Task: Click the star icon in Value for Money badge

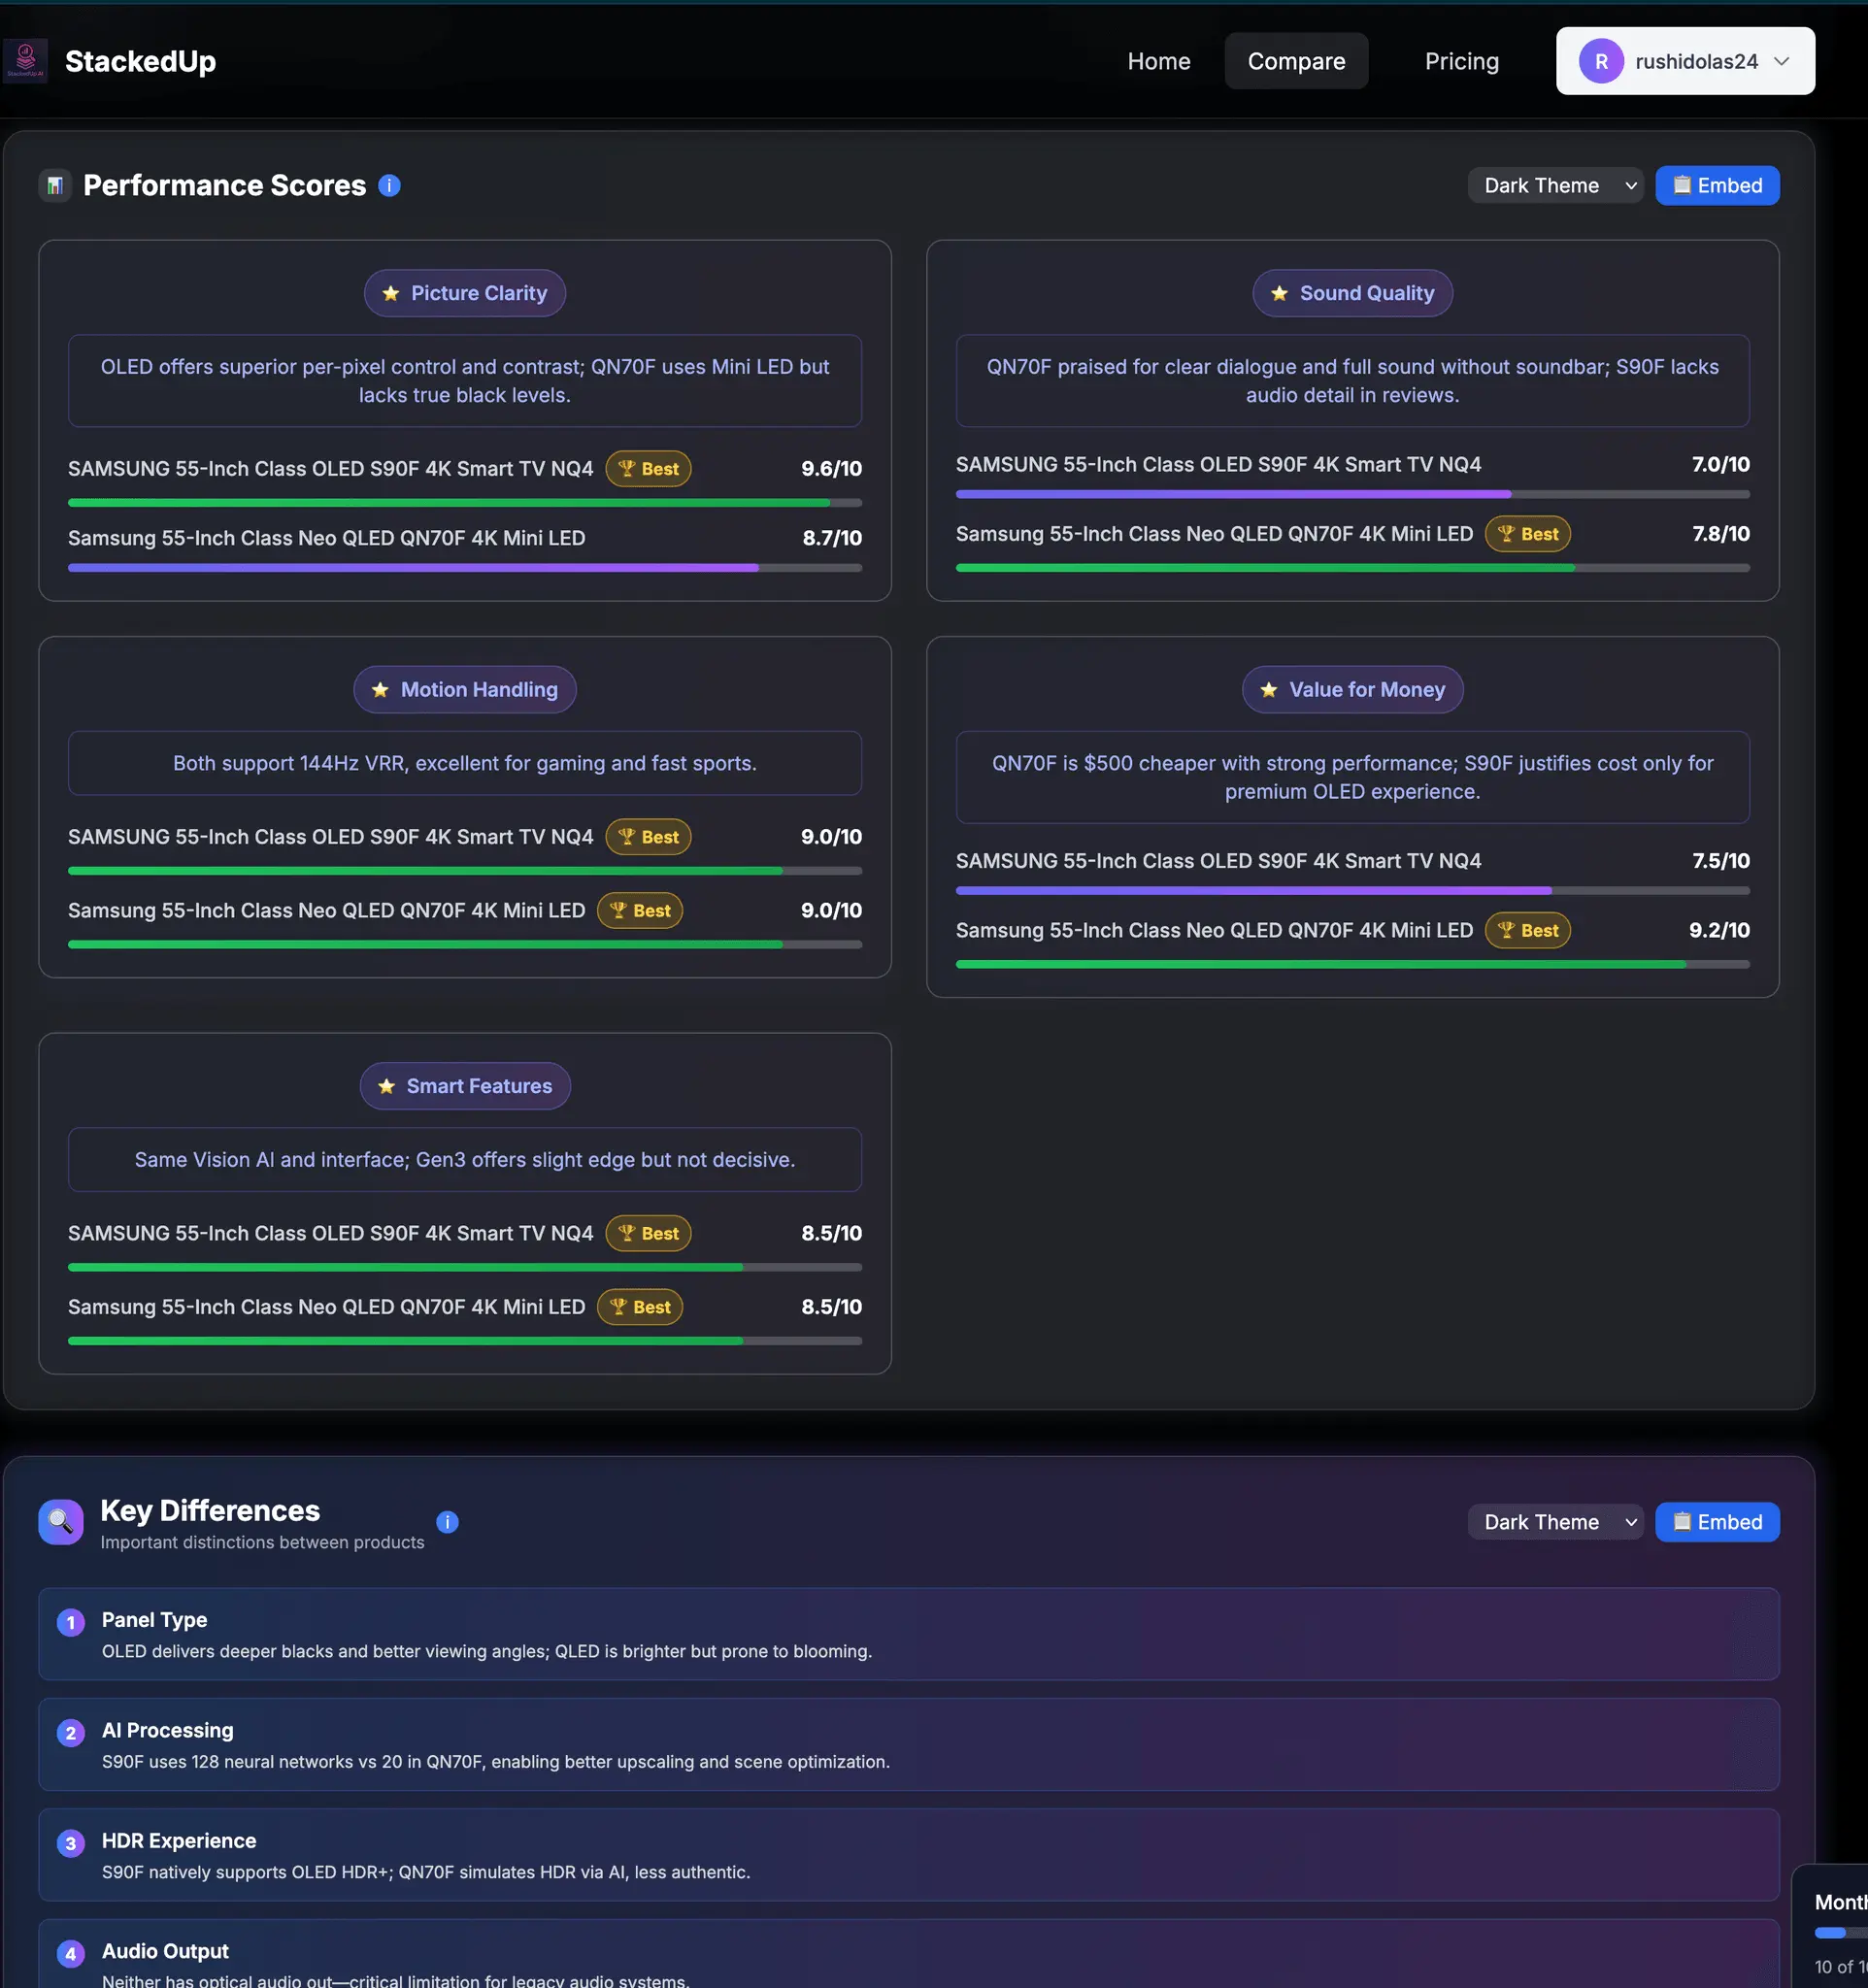Action: tap(1269, 690)
